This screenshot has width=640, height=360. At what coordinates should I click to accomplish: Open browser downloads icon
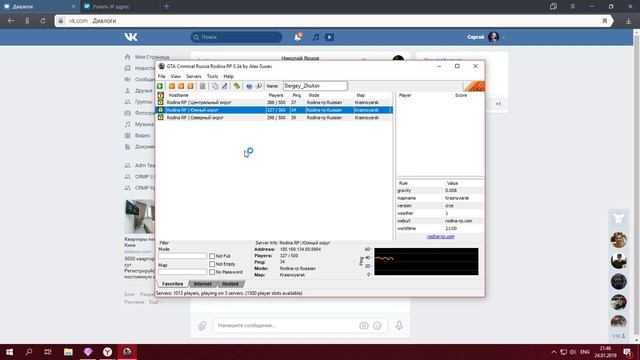pyautogui.click(x=629, y=21)
